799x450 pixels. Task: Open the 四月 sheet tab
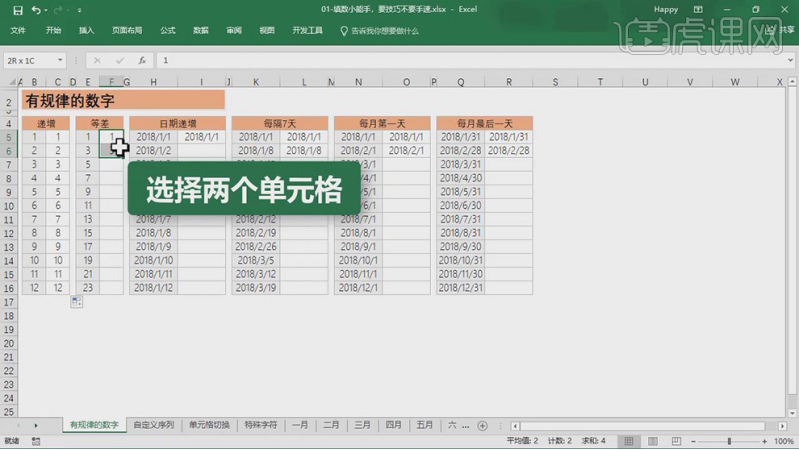pyautogui.click(x=393, y=425)
